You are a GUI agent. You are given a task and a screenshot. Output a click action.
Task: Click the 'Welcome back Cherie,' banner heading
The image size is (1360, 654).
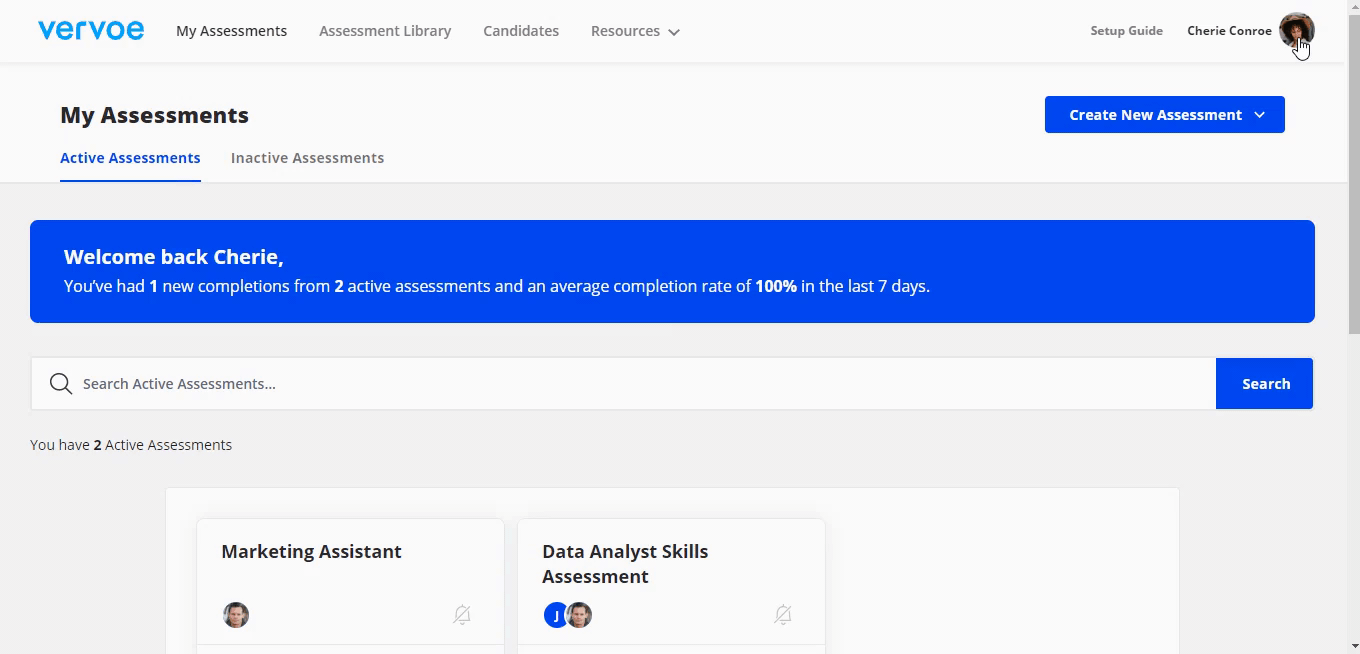tap(174, 257)
